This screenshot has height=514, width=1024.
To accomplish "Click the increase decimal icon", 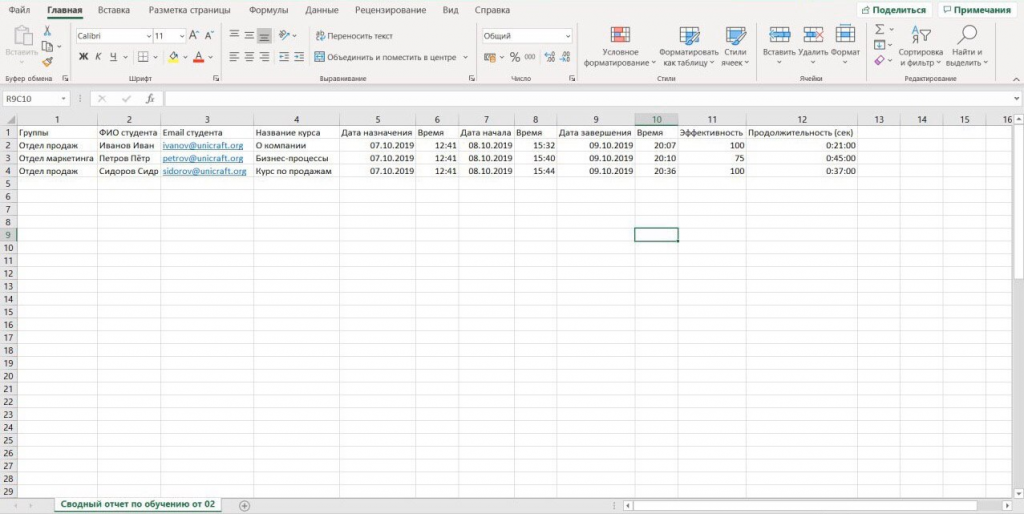I will tap(549, 57).
